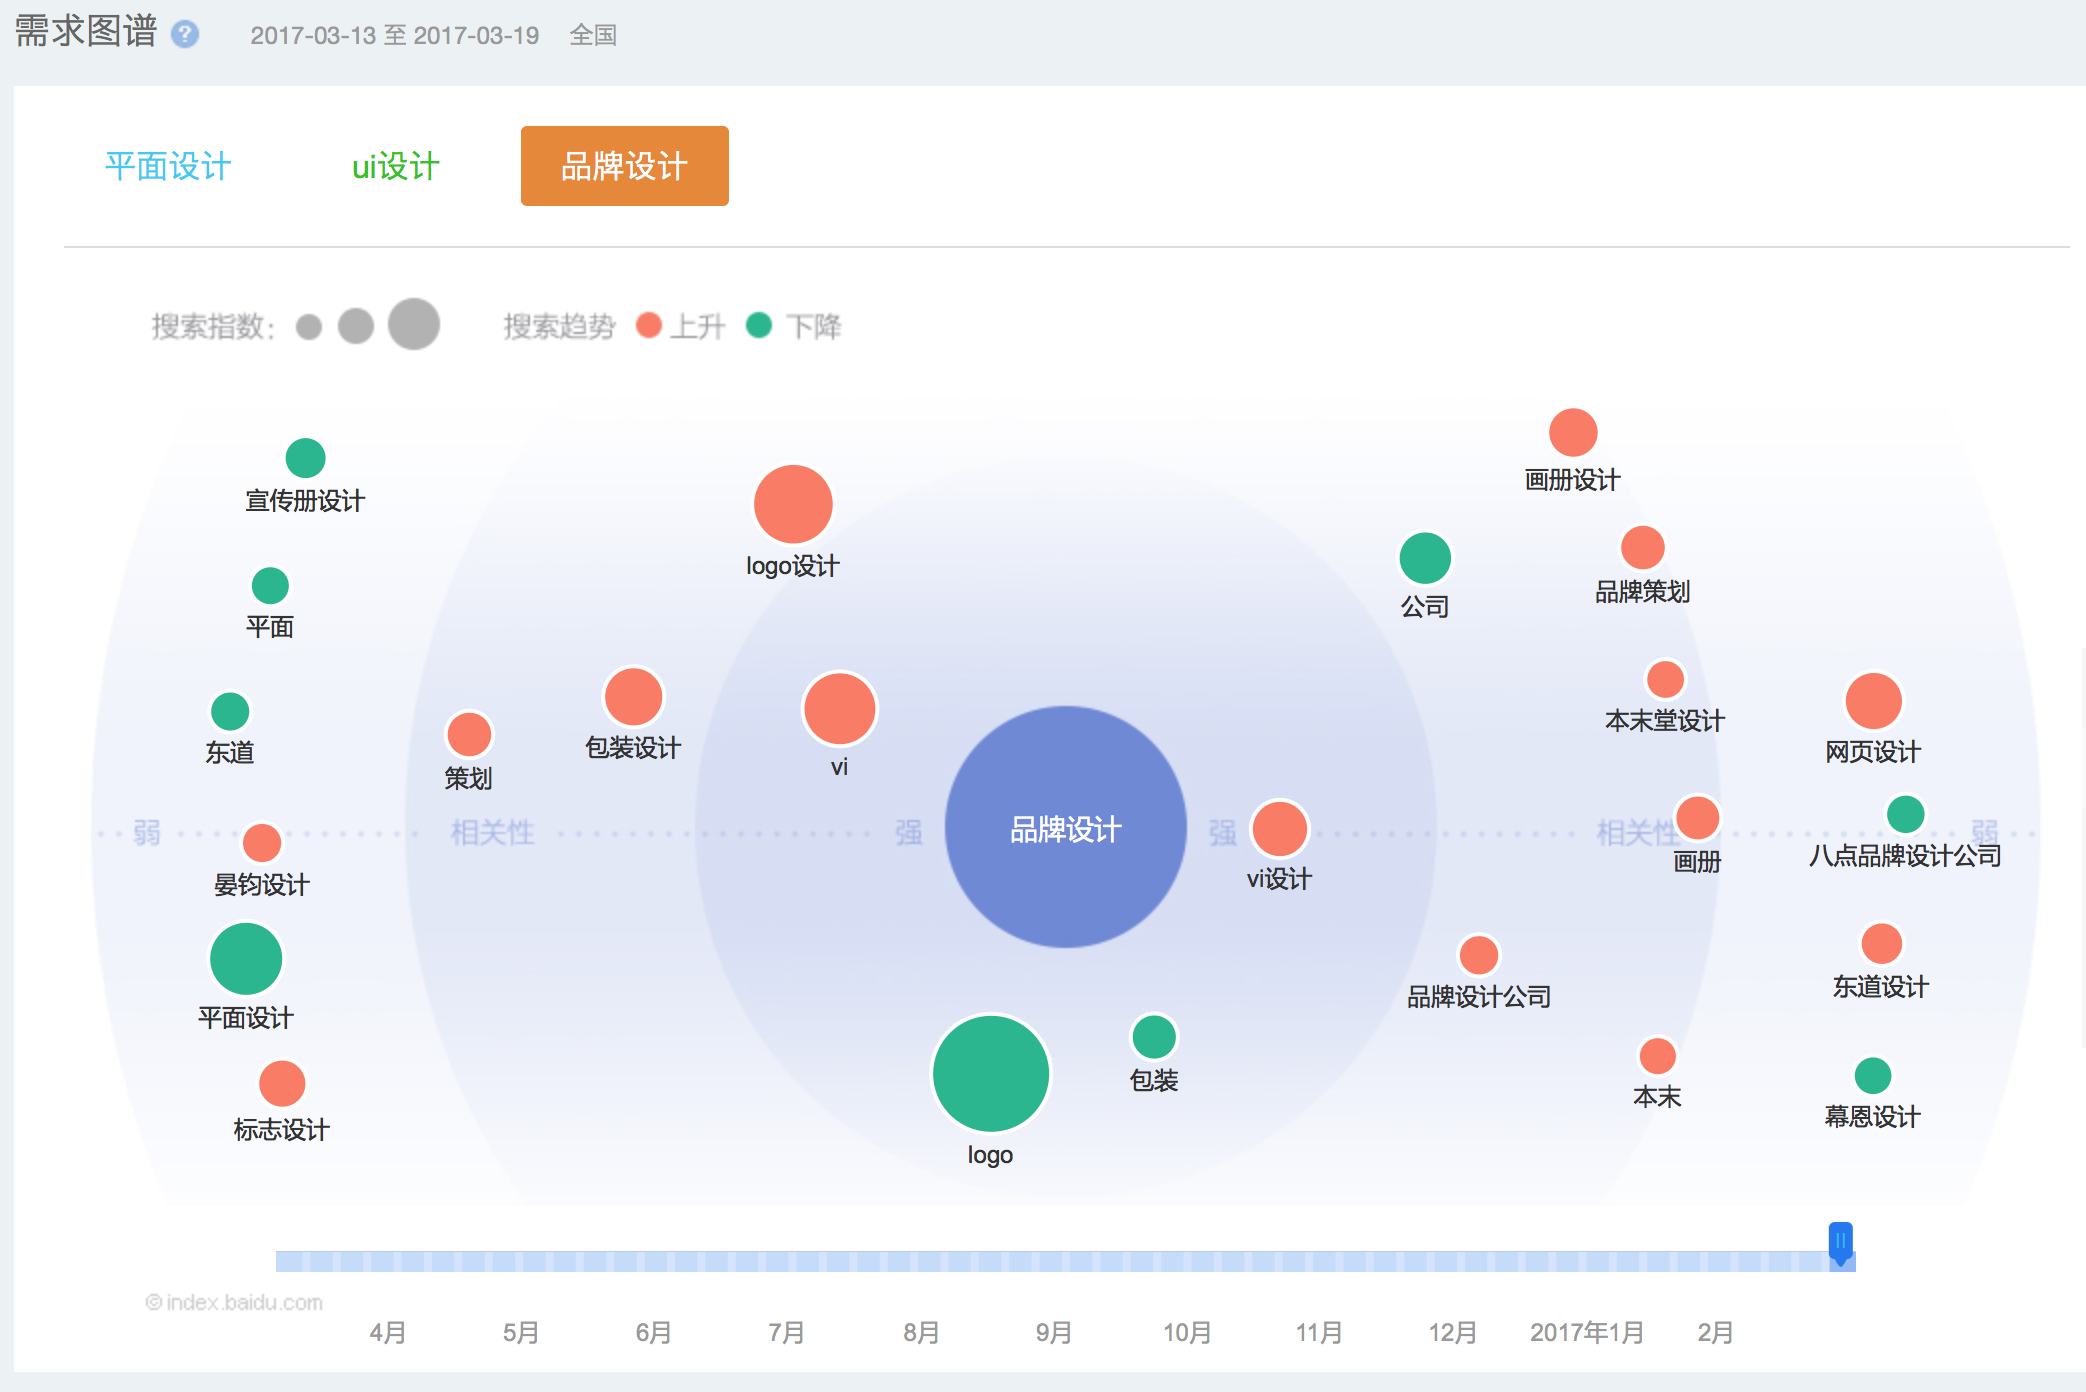Select the 品牌设计 keyword tab

tap(624, 166)
